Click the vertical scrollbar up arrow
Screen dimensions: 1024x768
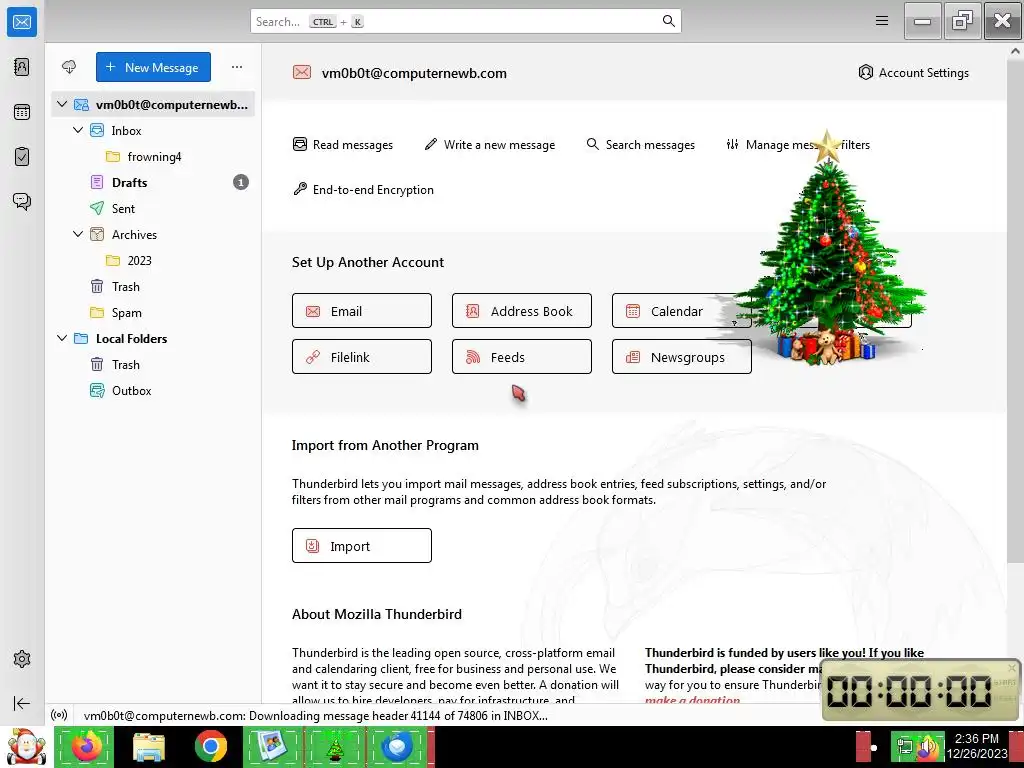[x=1016, y=50]
